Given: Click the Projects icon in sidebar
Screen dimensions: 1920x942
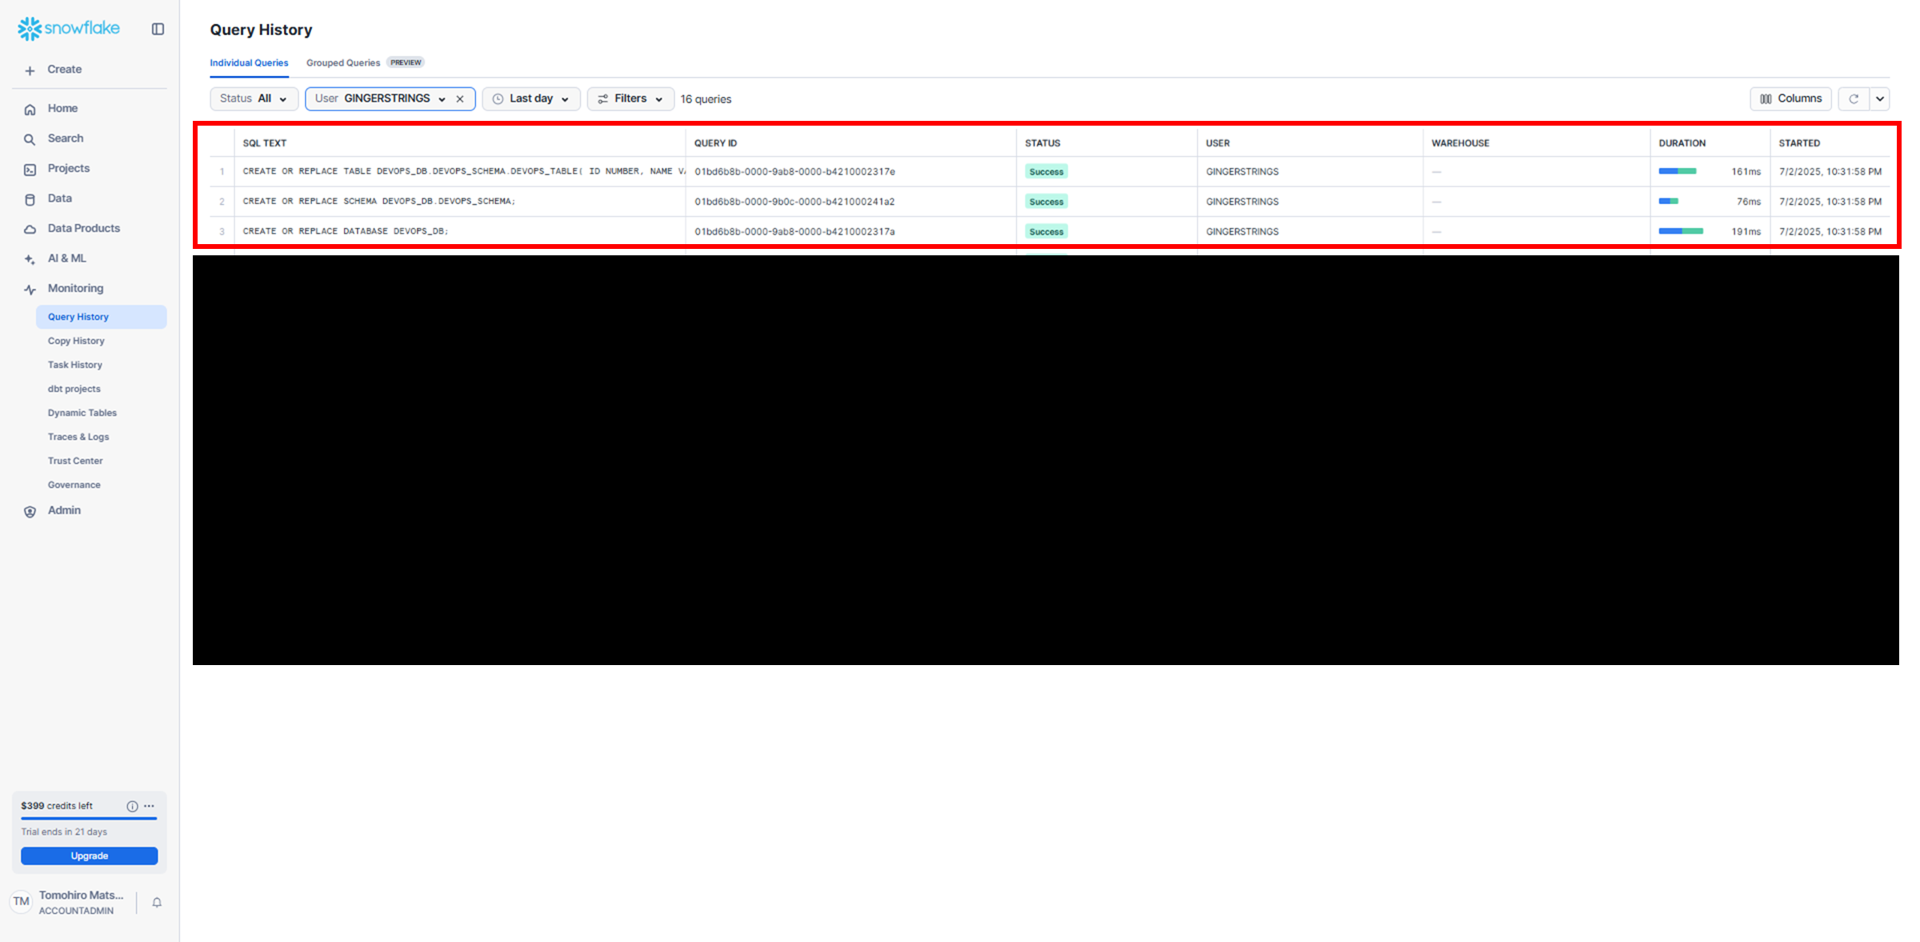Looking at the screenshot, I should point(30,169).
